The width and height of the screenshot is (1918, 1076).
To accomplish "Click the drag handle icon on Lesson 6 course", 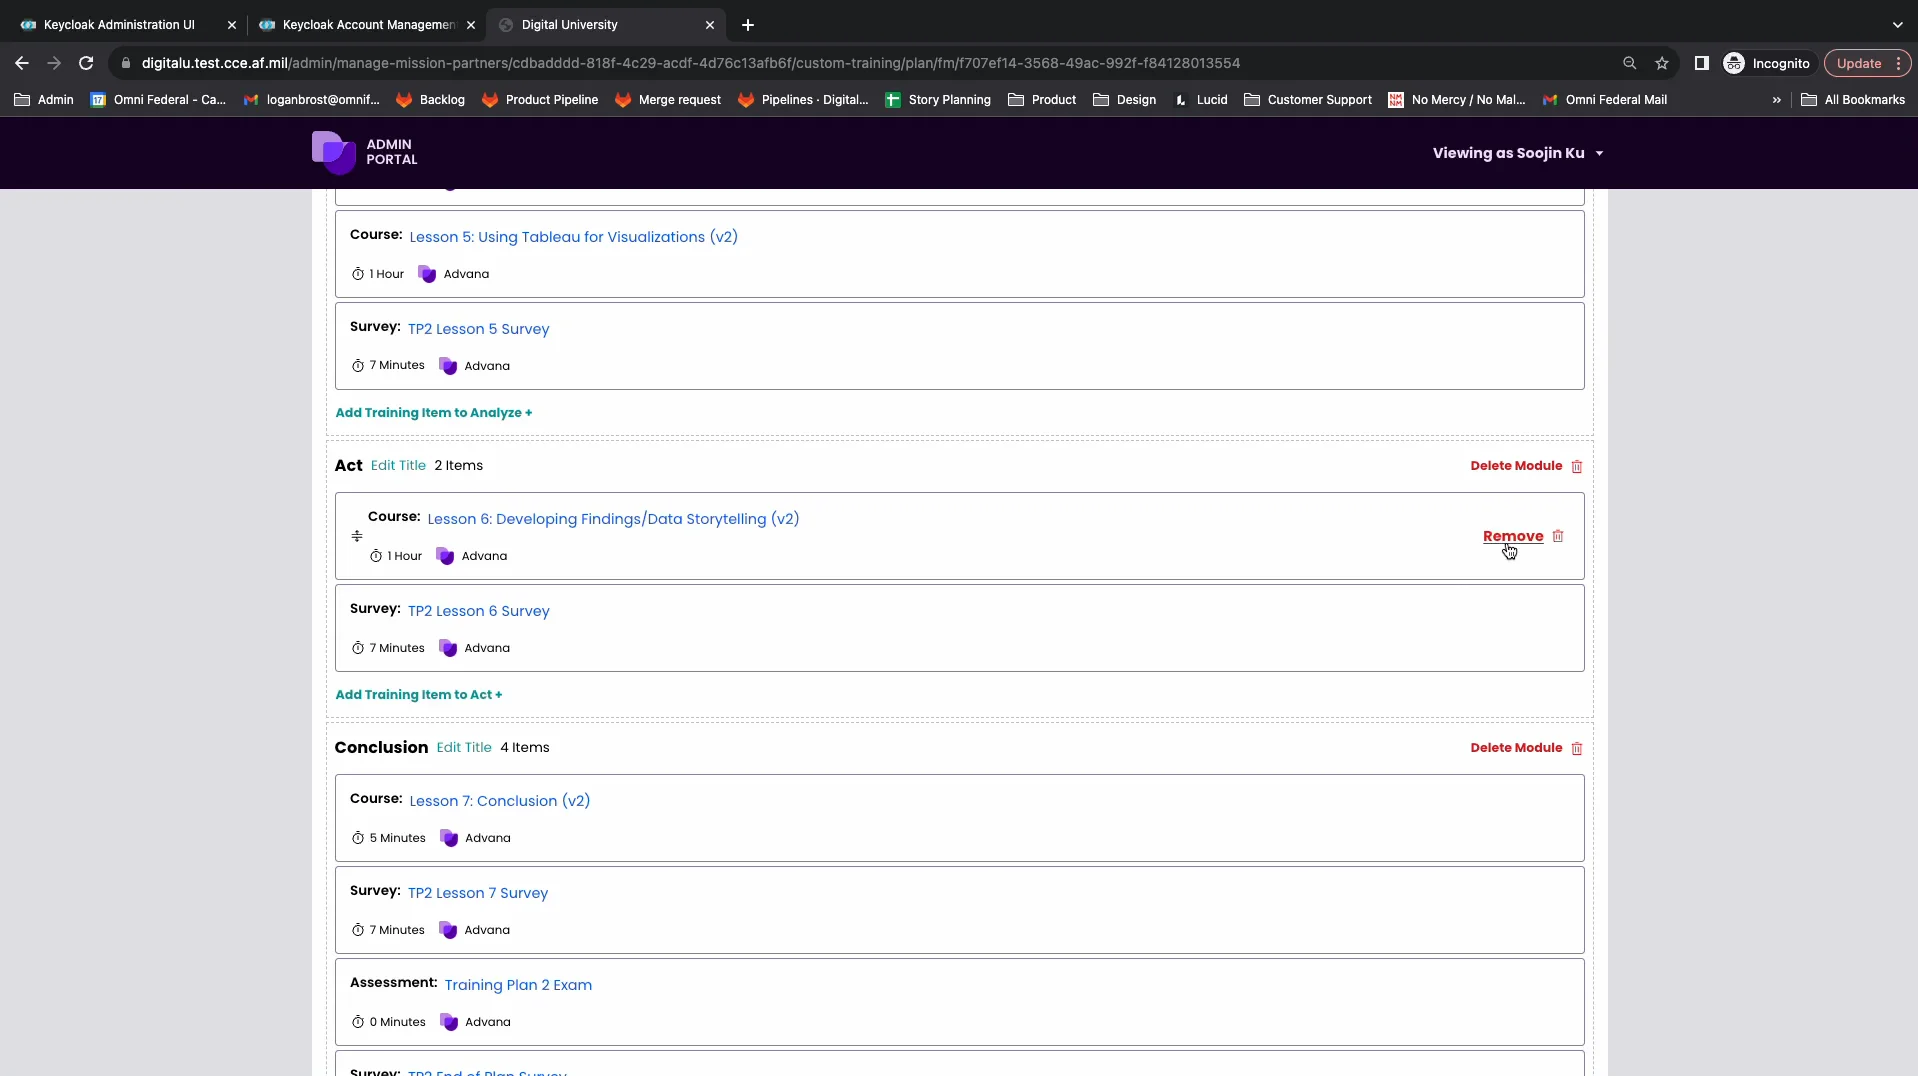I will 357,536.
